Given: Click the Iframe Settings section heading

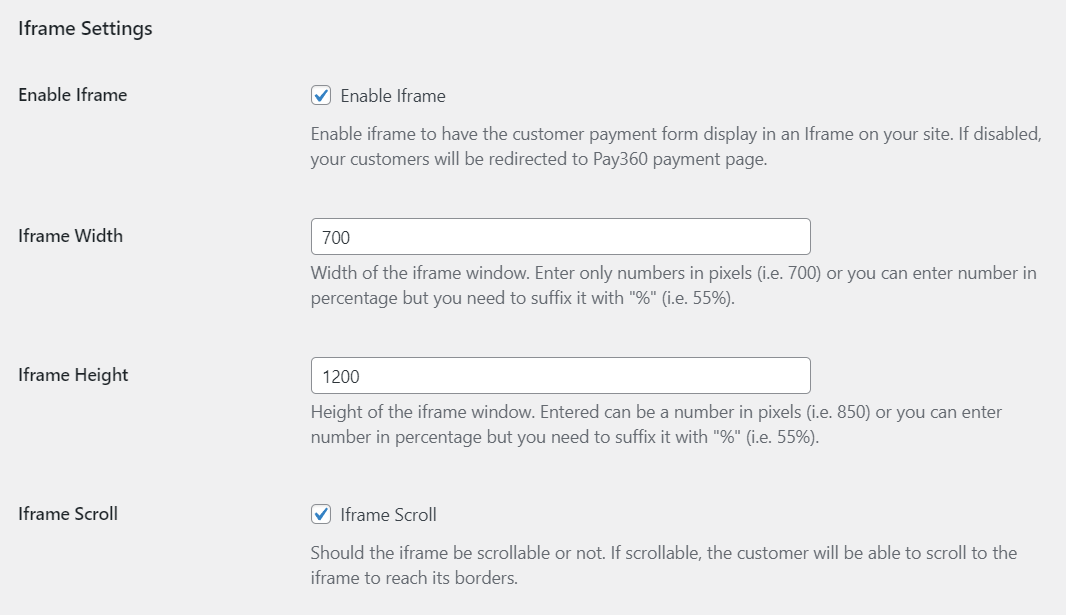Looking at the screenshot, I should pyautogui.click(x=84, y=28).
